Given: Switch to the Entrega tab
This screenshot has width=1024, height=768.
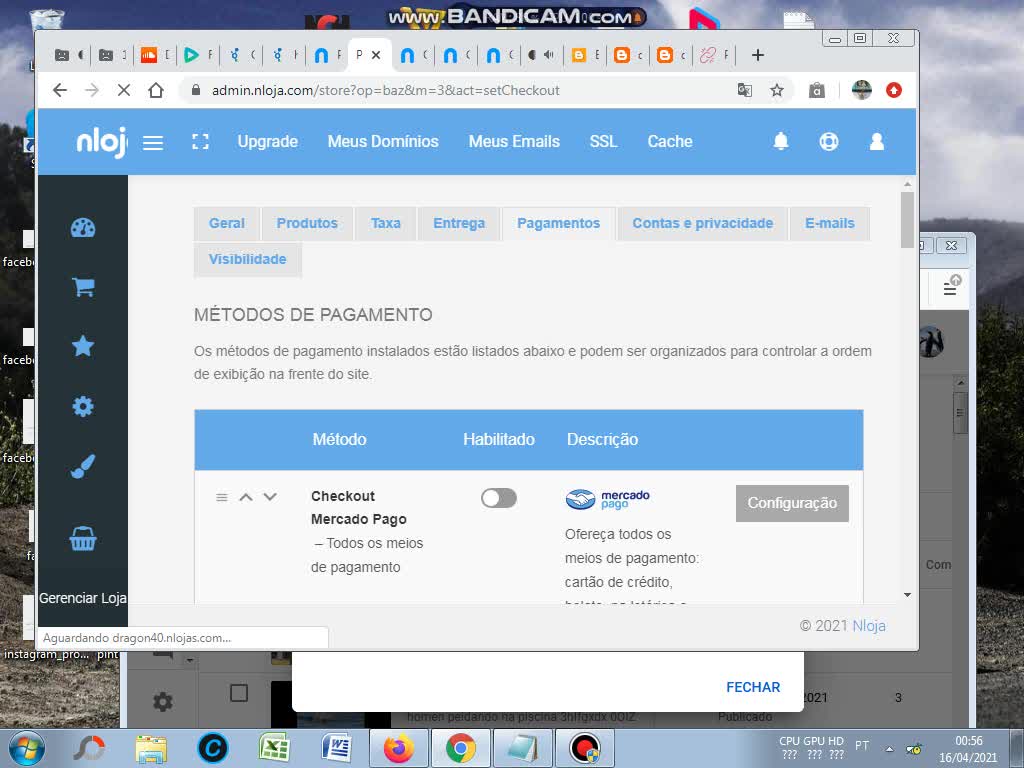Looking at the screenshot, I should (x=459, y=223).
